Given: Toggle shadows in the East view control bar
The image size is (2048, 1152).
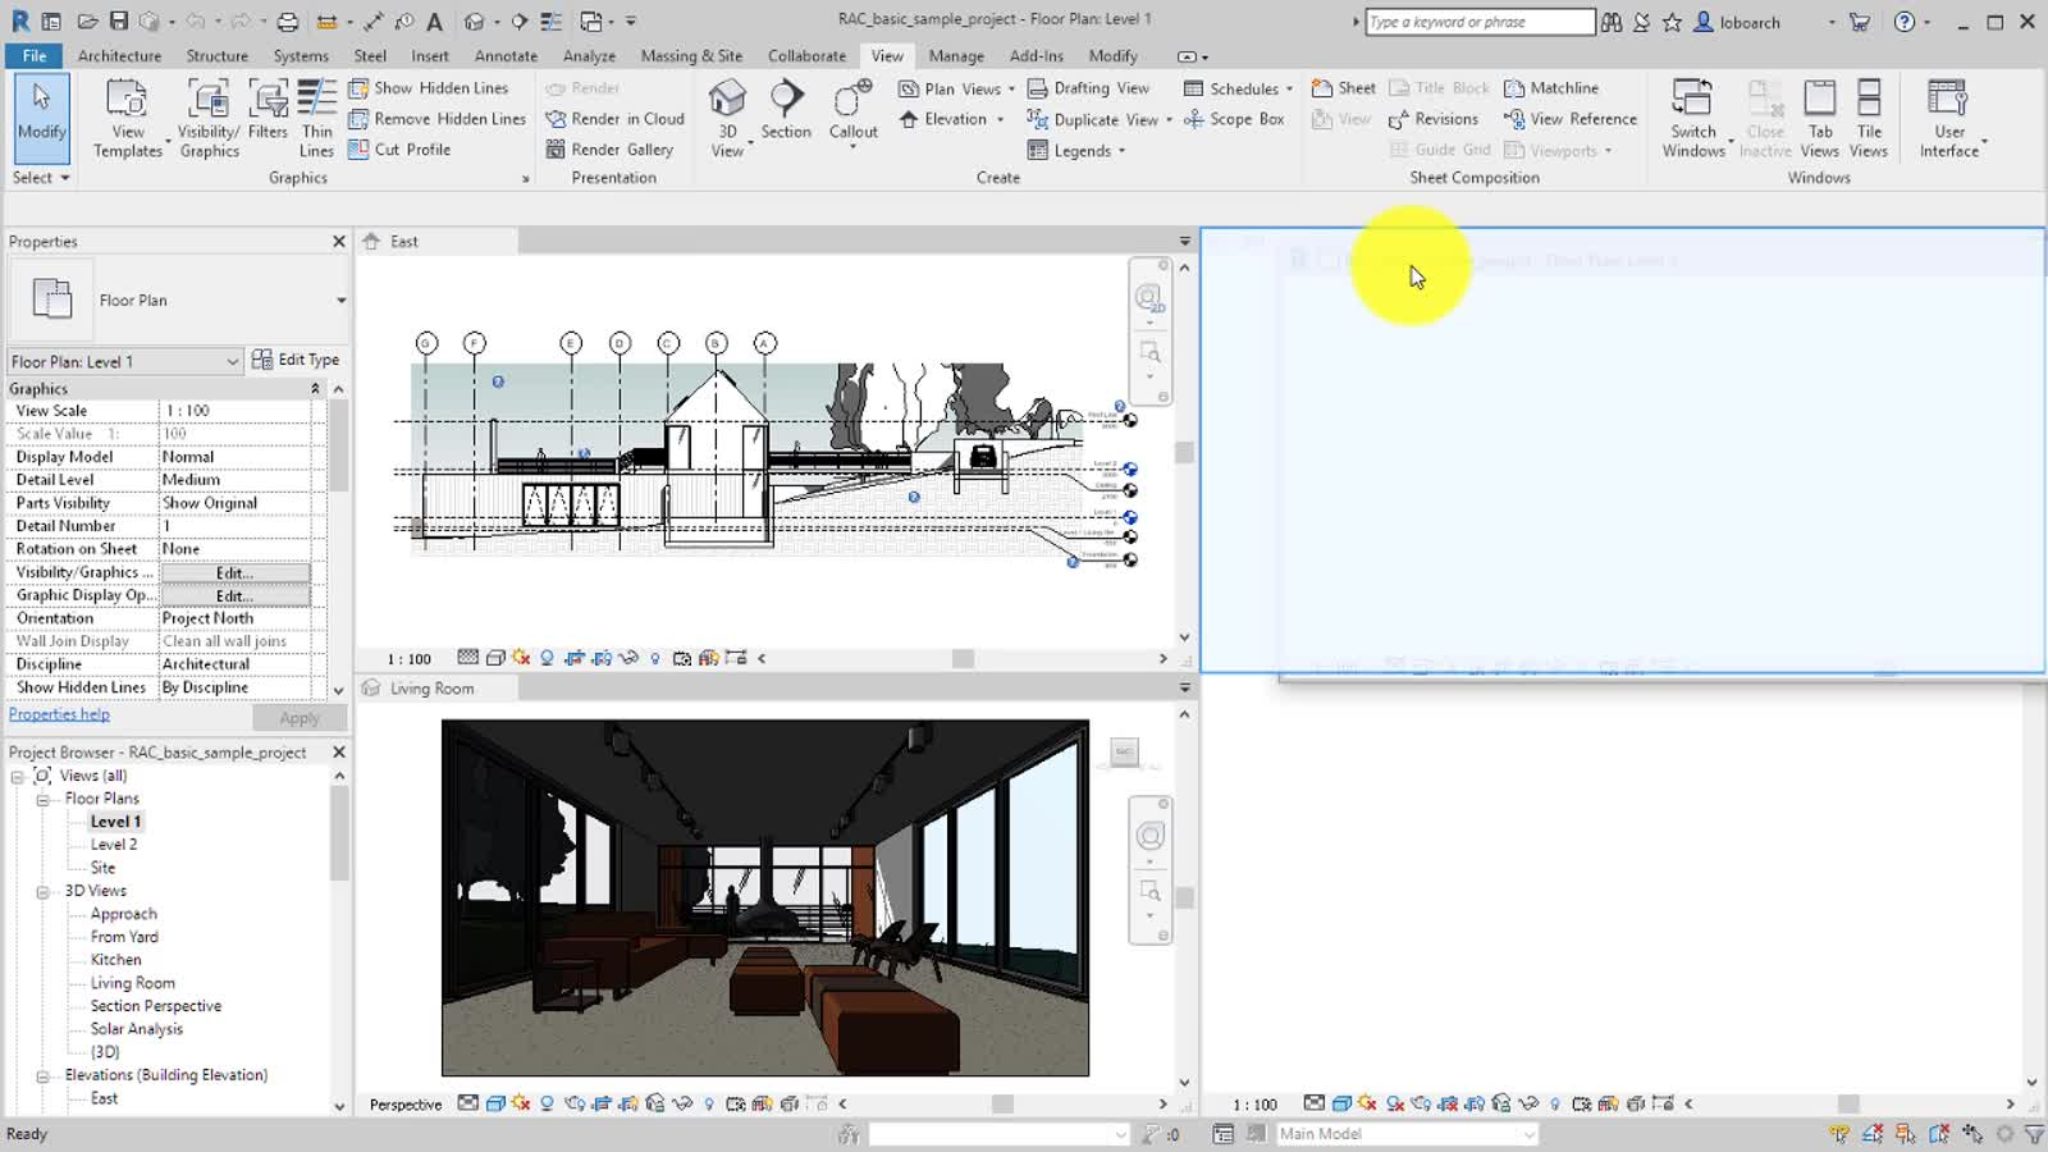Looking at the screenshot, I should 547,658.
